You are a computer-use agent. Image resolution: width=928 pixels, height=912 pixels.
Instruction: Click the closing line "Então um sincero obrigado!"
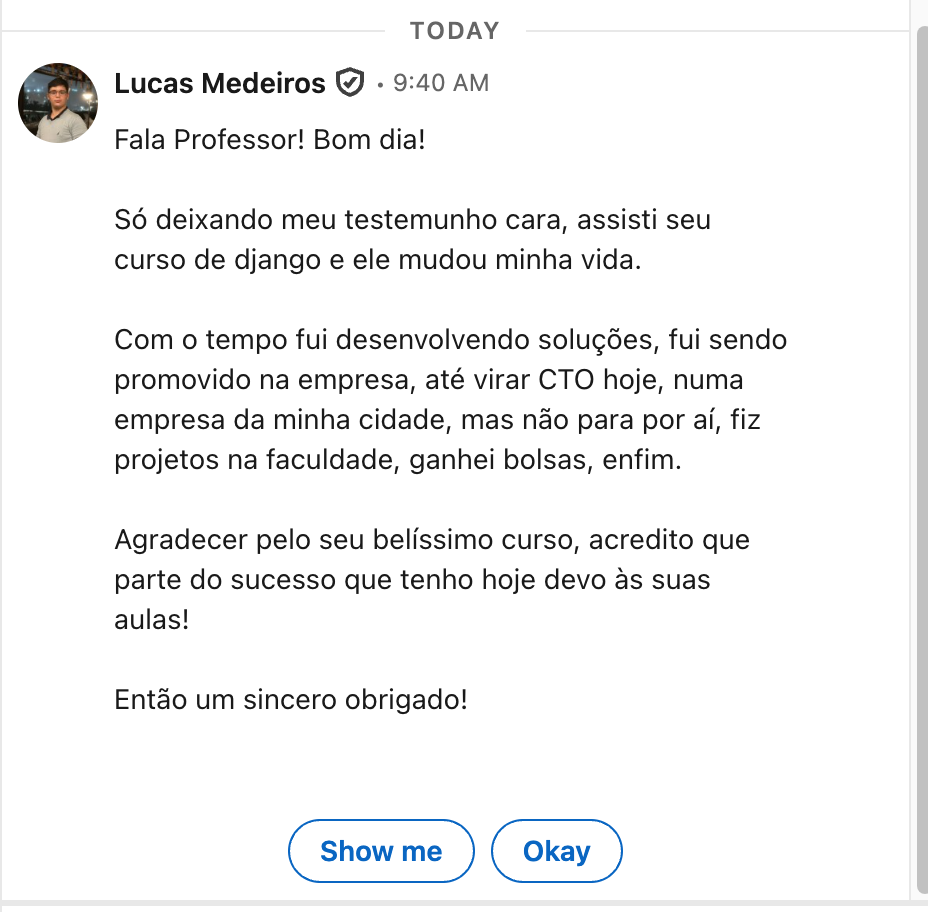pyautogui.click(x=291, y=700)
